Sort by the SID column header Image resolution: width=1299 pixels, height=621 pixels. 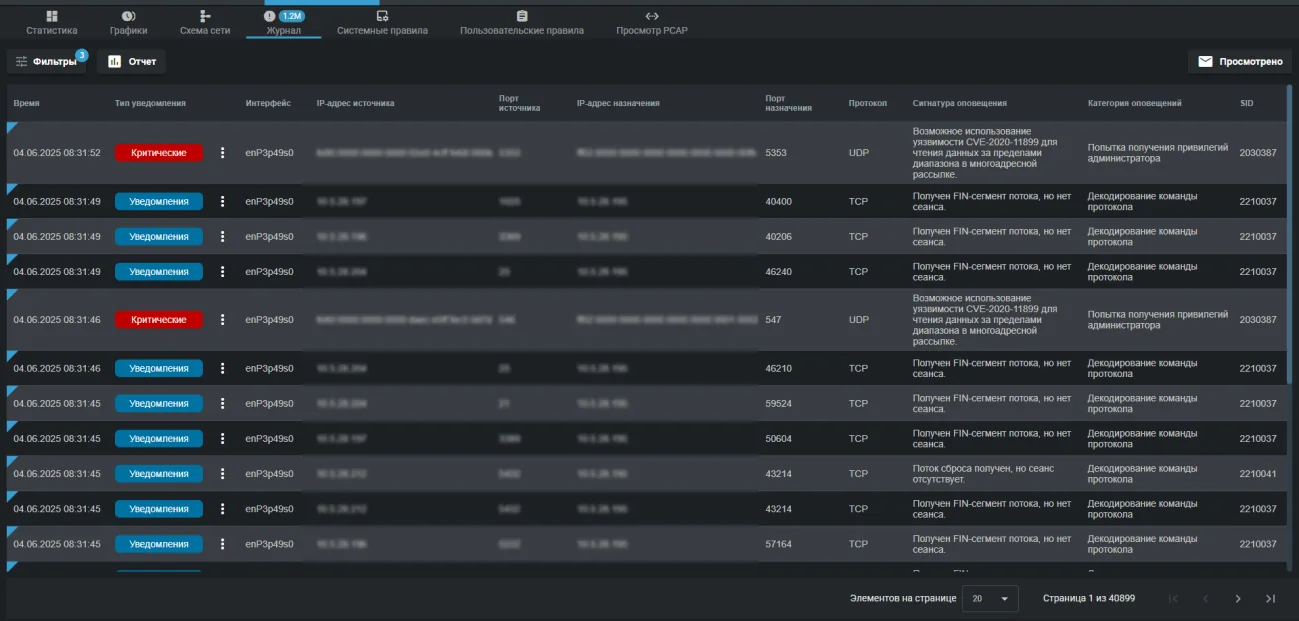pyautogui.click(x=1246, y=103)
